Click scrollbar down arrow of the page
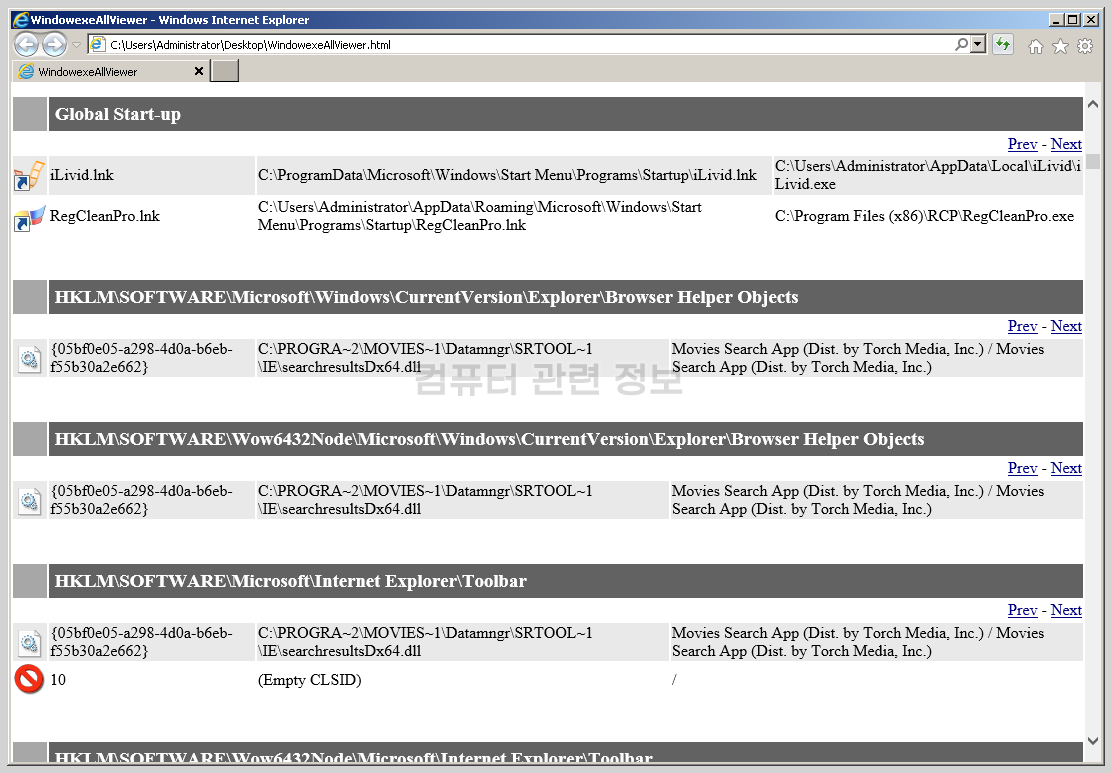The width and height of the screenshot is (1112, 773). pyautogui.click(x=1093, y=740)
